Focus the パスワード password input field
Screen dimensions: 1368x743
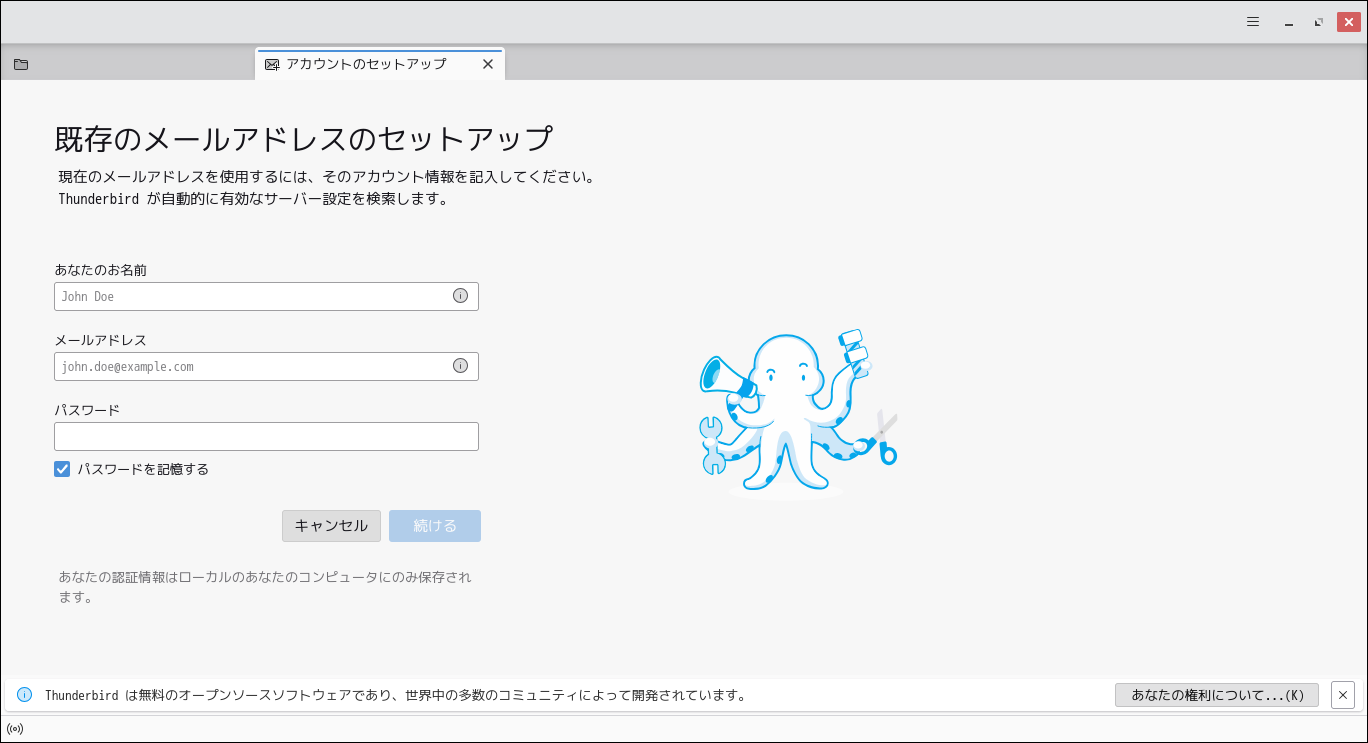pyautogui.click(x=266, y=436)
